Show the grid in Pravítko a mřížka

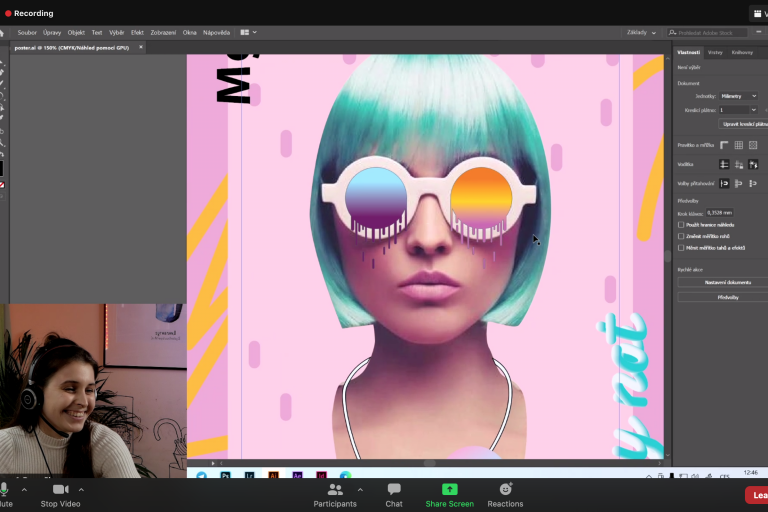(x=738, y=145)
